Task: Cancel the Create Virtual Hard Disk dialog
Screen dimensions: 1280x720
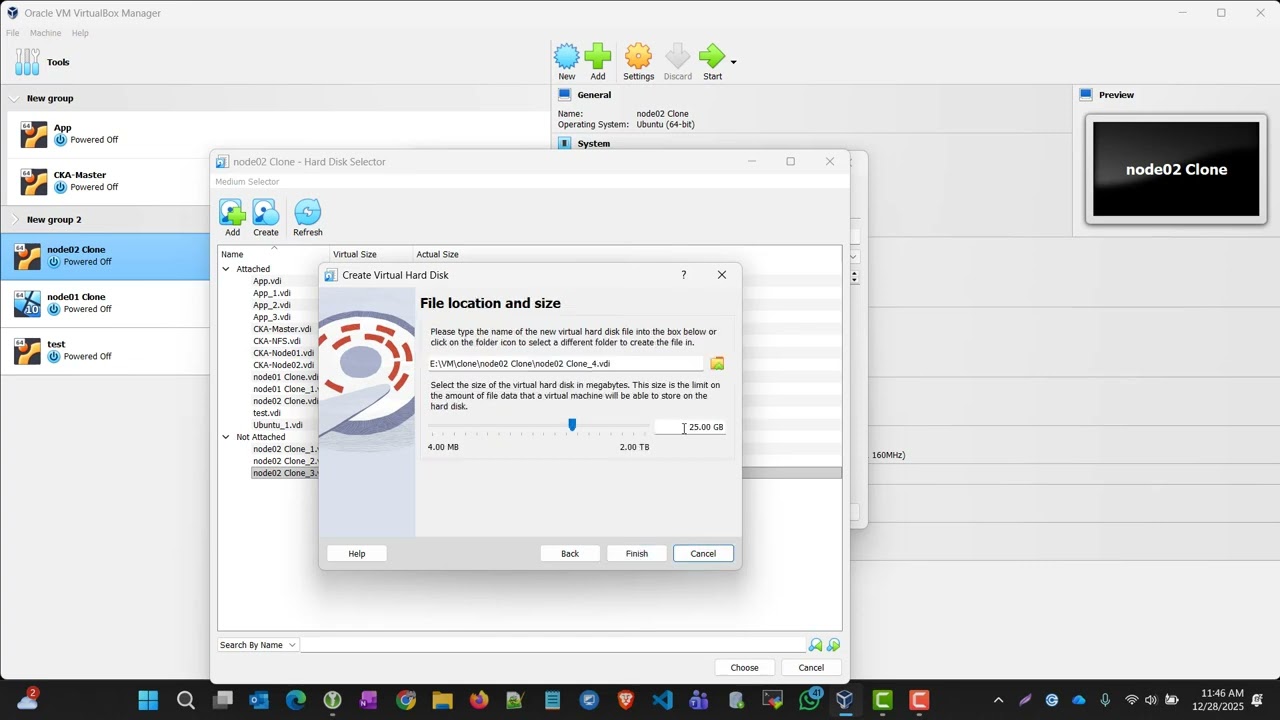Action: [x=703, y=553]
